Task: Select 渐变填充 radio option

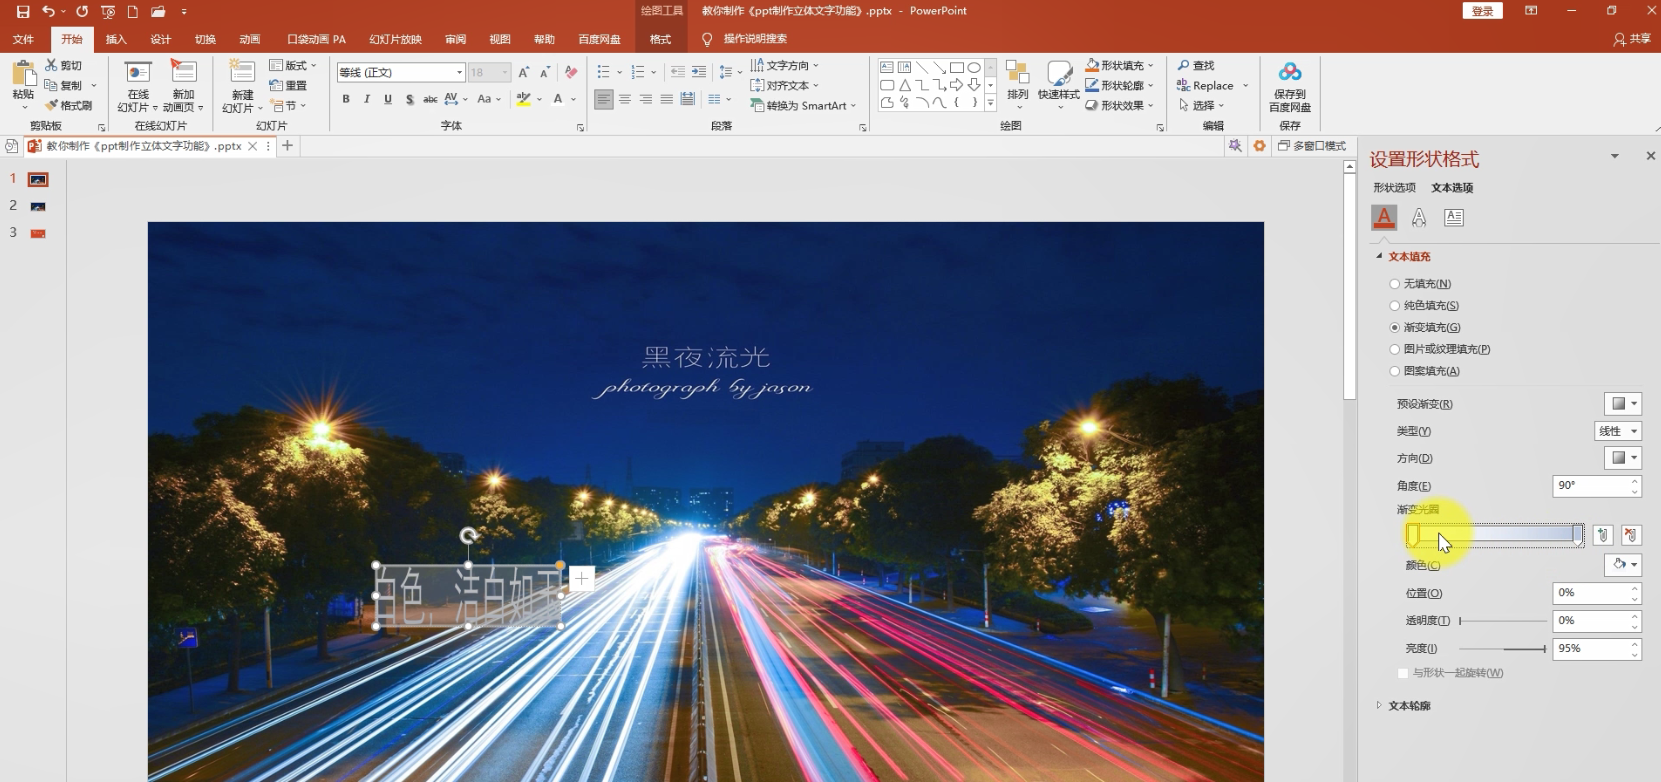Action: (1395, 328)
